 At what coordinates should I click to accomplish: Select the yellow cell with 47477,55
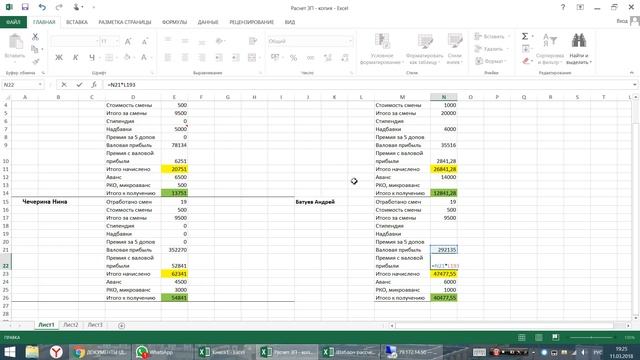pyautogui.click(x=444, y=274)
